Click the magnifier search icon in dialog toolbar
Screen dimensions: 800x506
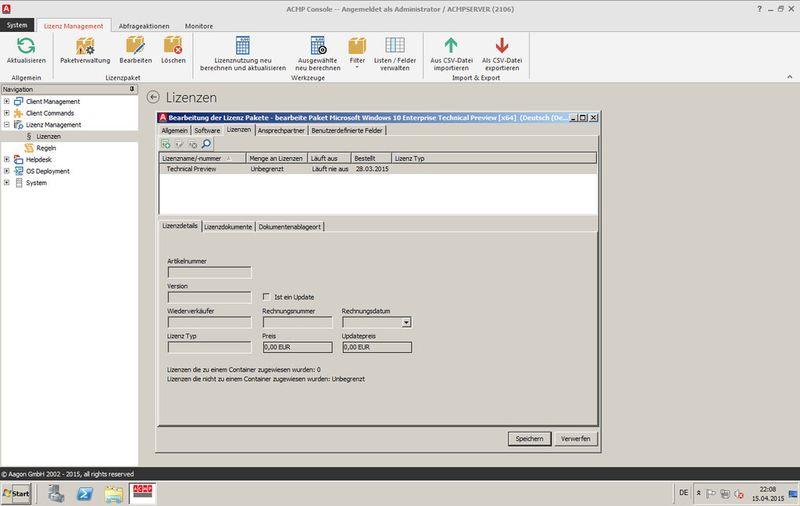pos(206,144)
